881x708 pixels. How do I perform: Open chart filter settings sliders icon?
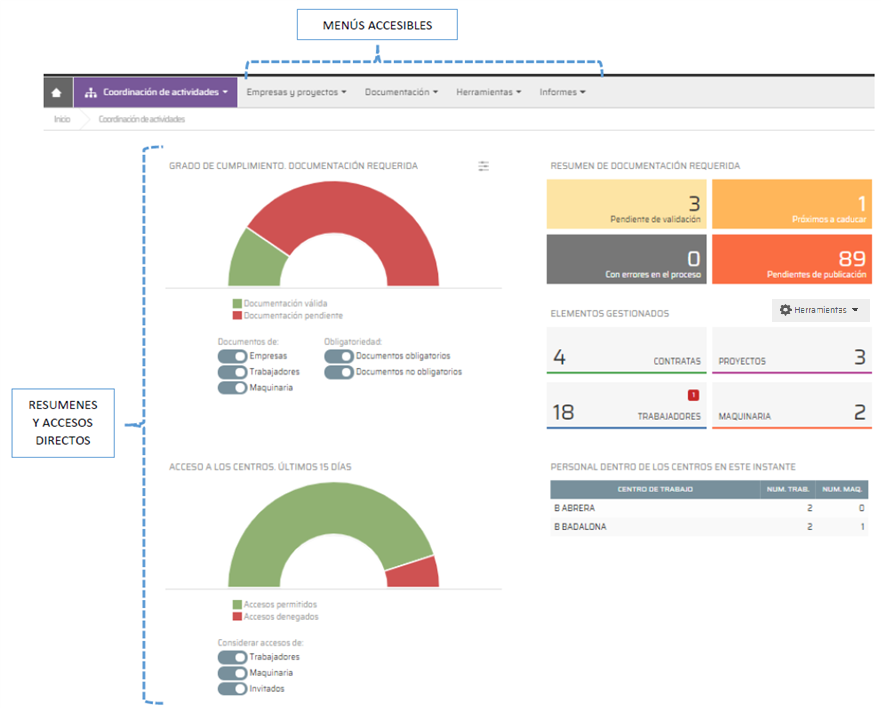(x=483, y=166)
